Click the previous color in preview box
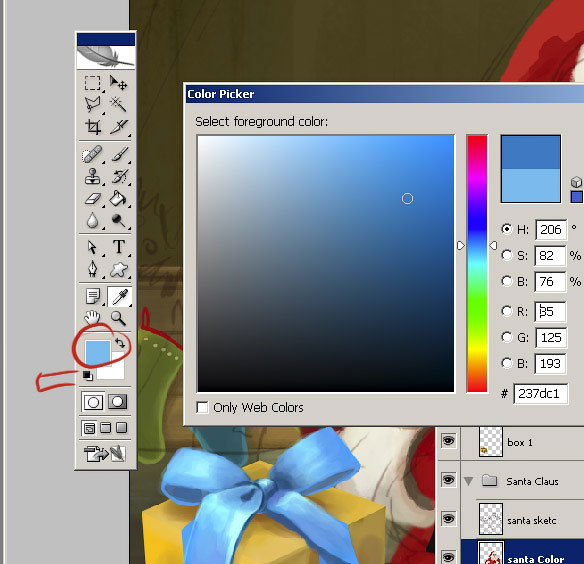 coord(531,186)
